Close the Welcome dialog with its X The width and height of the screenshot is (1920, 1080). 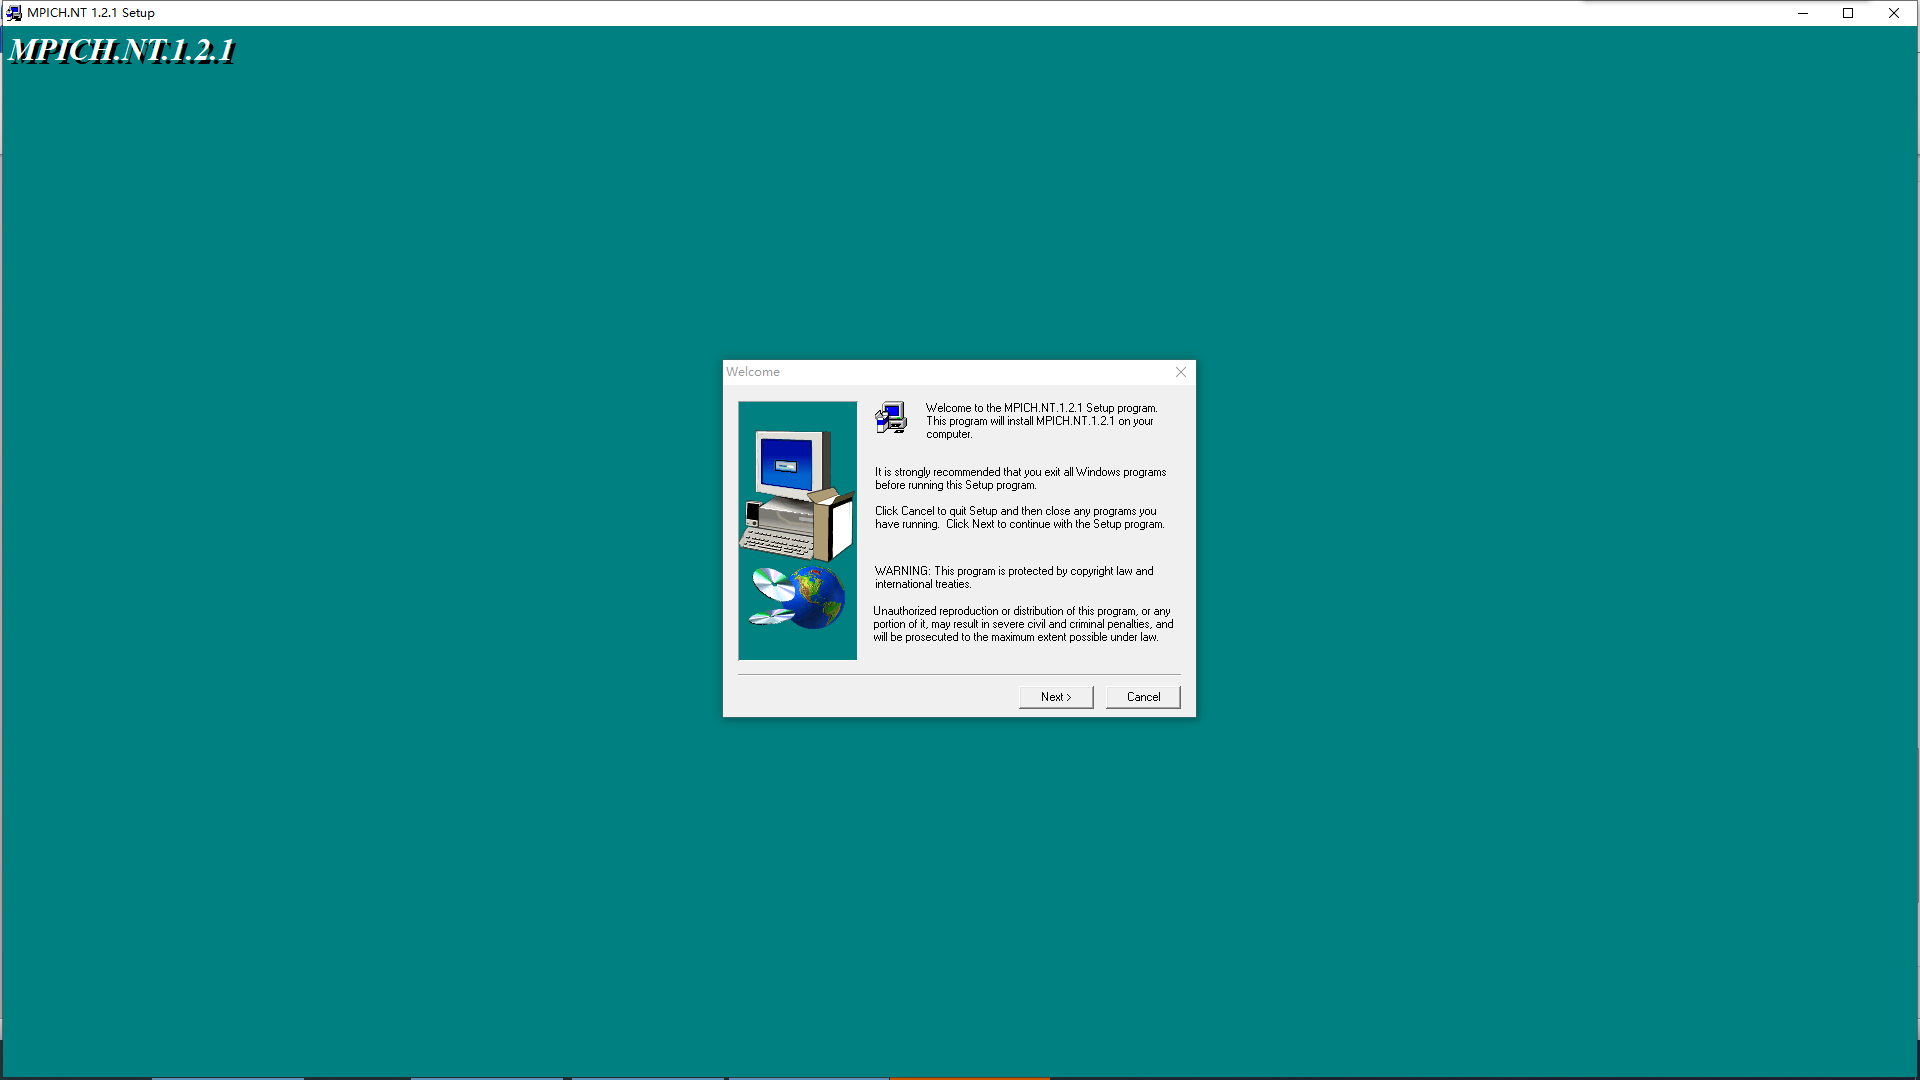tap(1181, 371)
